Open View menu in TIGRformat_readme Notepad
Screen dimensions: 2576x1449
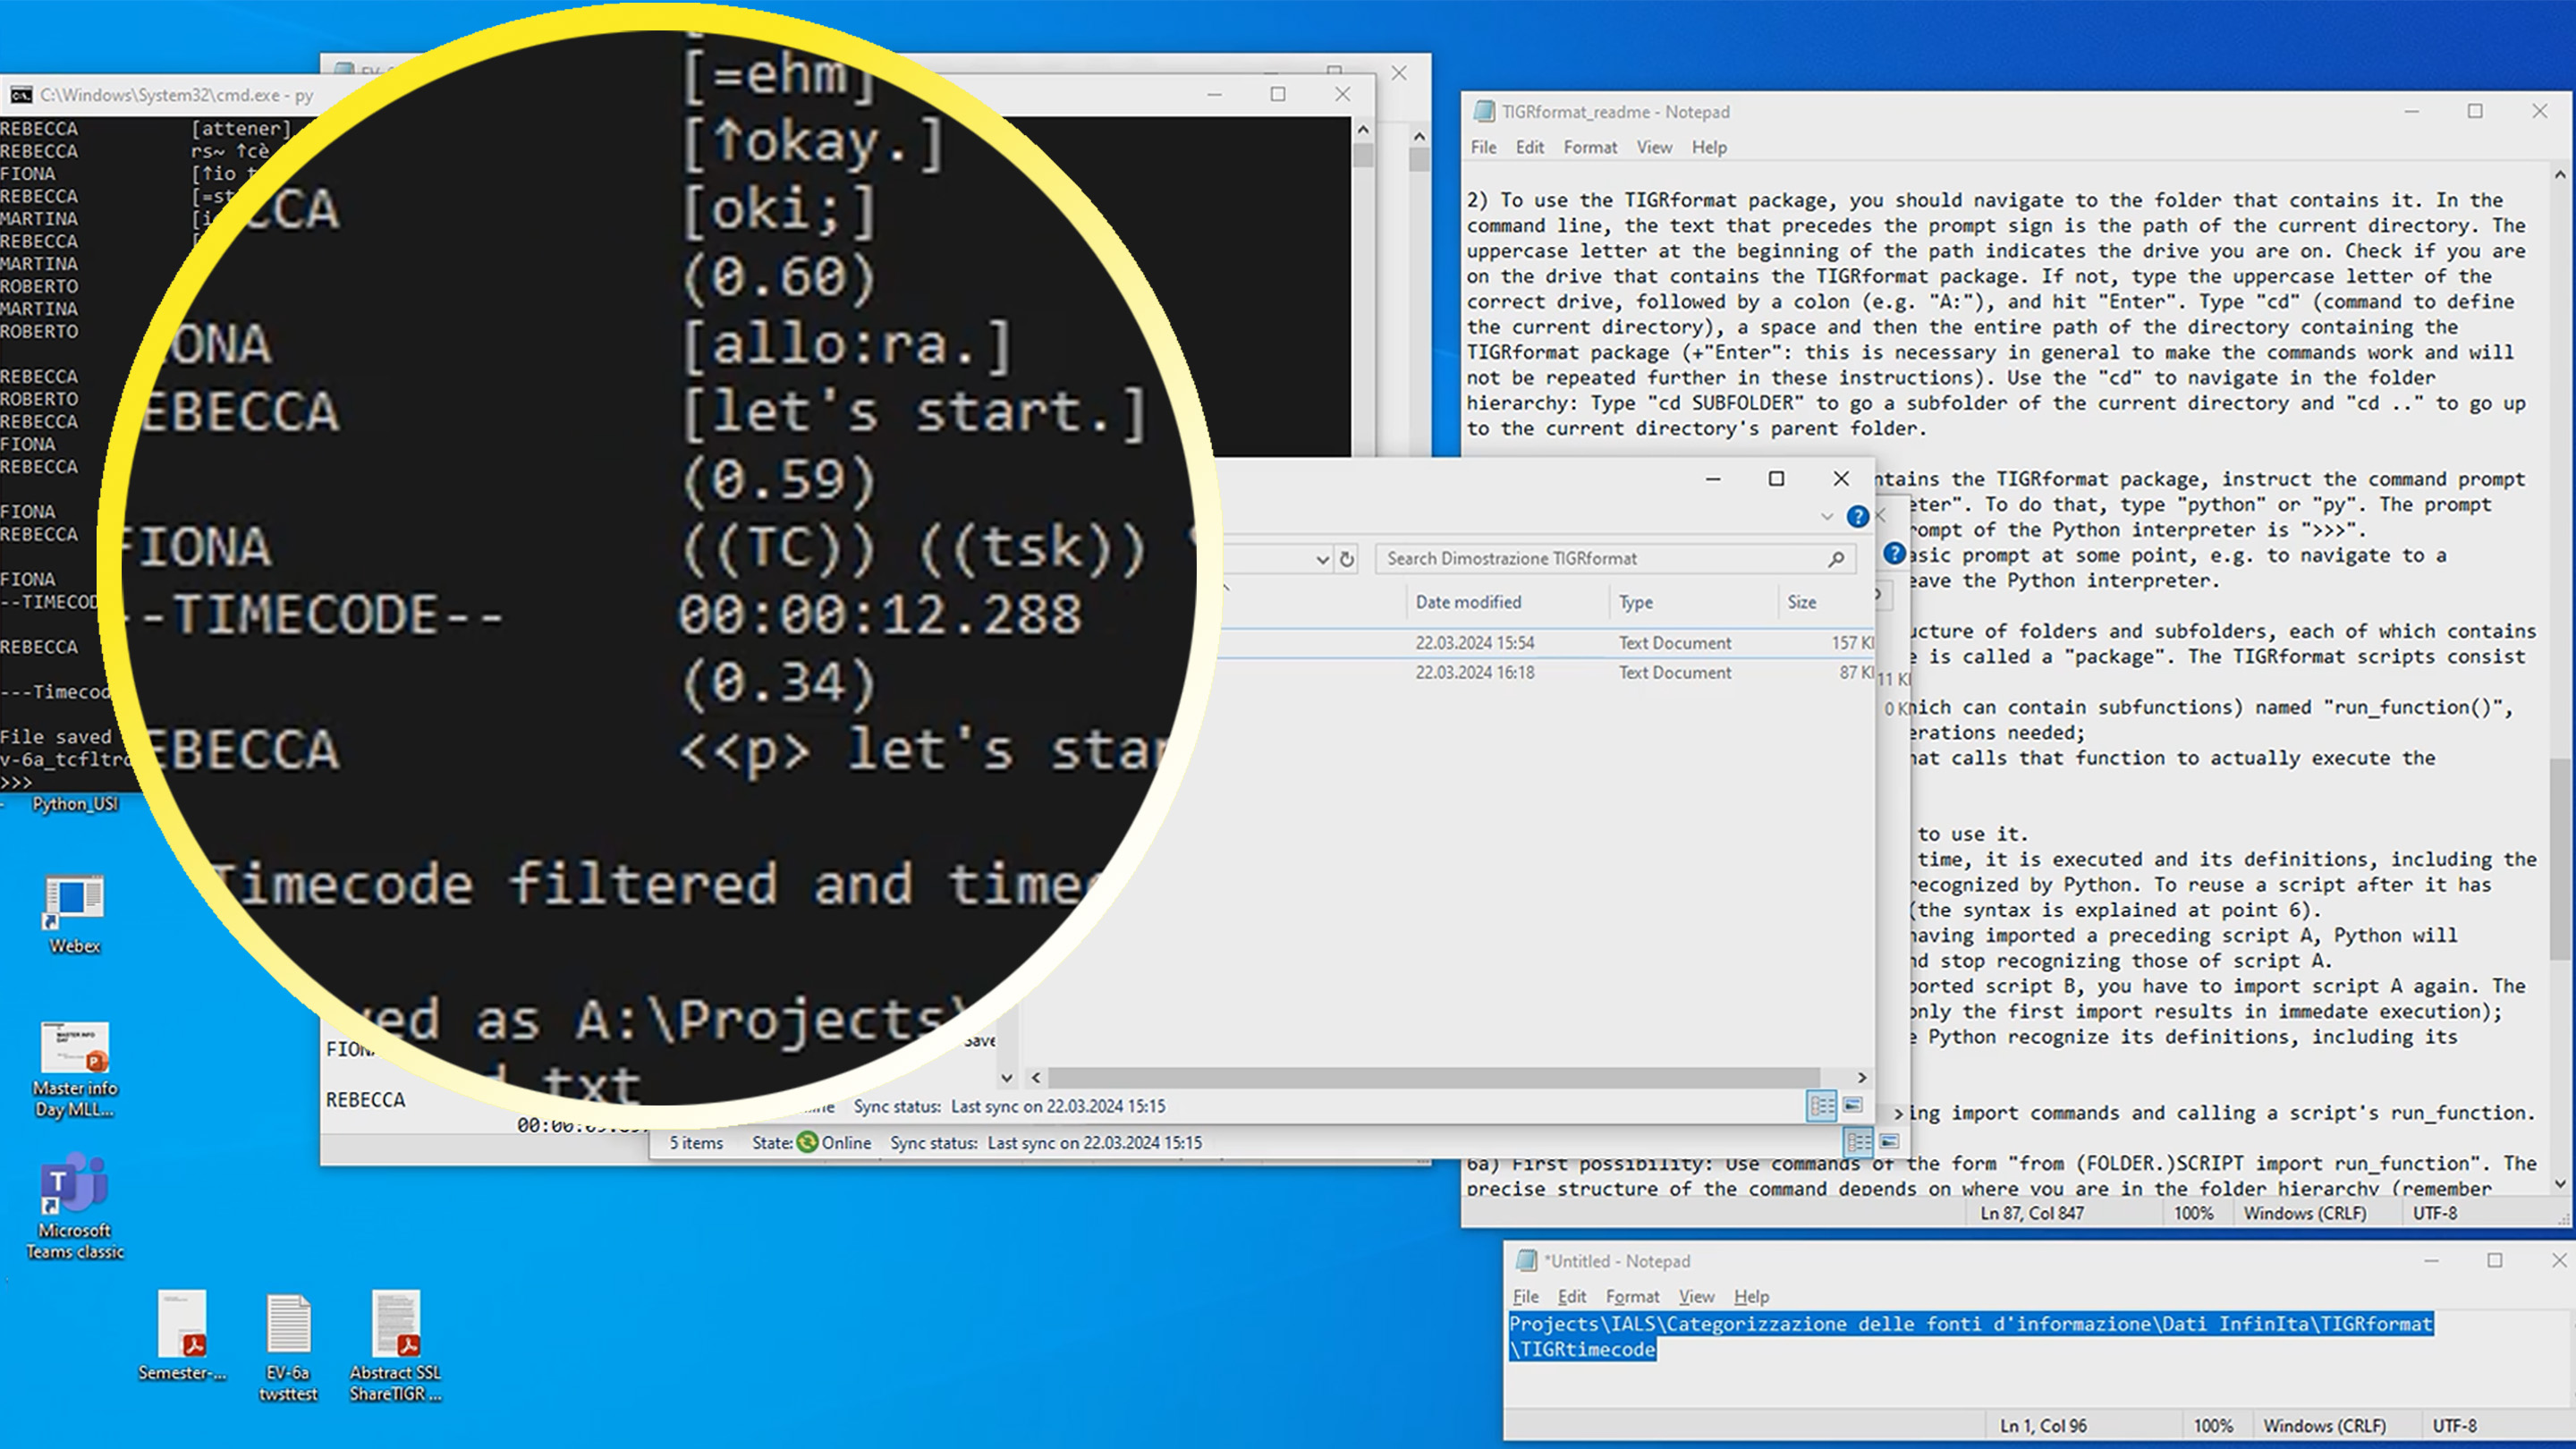click(x=1654, y=147)
